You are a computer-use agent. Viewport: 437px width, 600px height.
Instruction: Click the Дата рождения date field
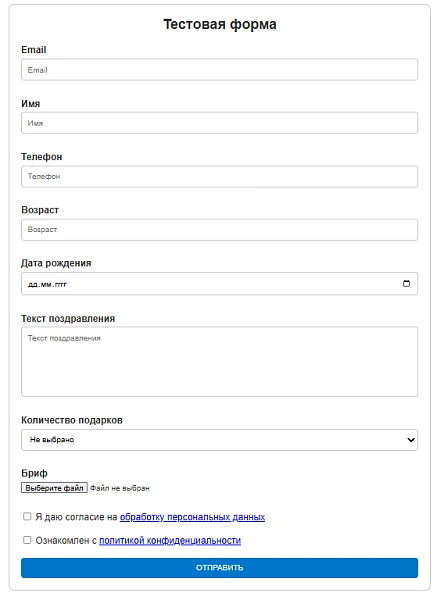(x=219, y=284)
